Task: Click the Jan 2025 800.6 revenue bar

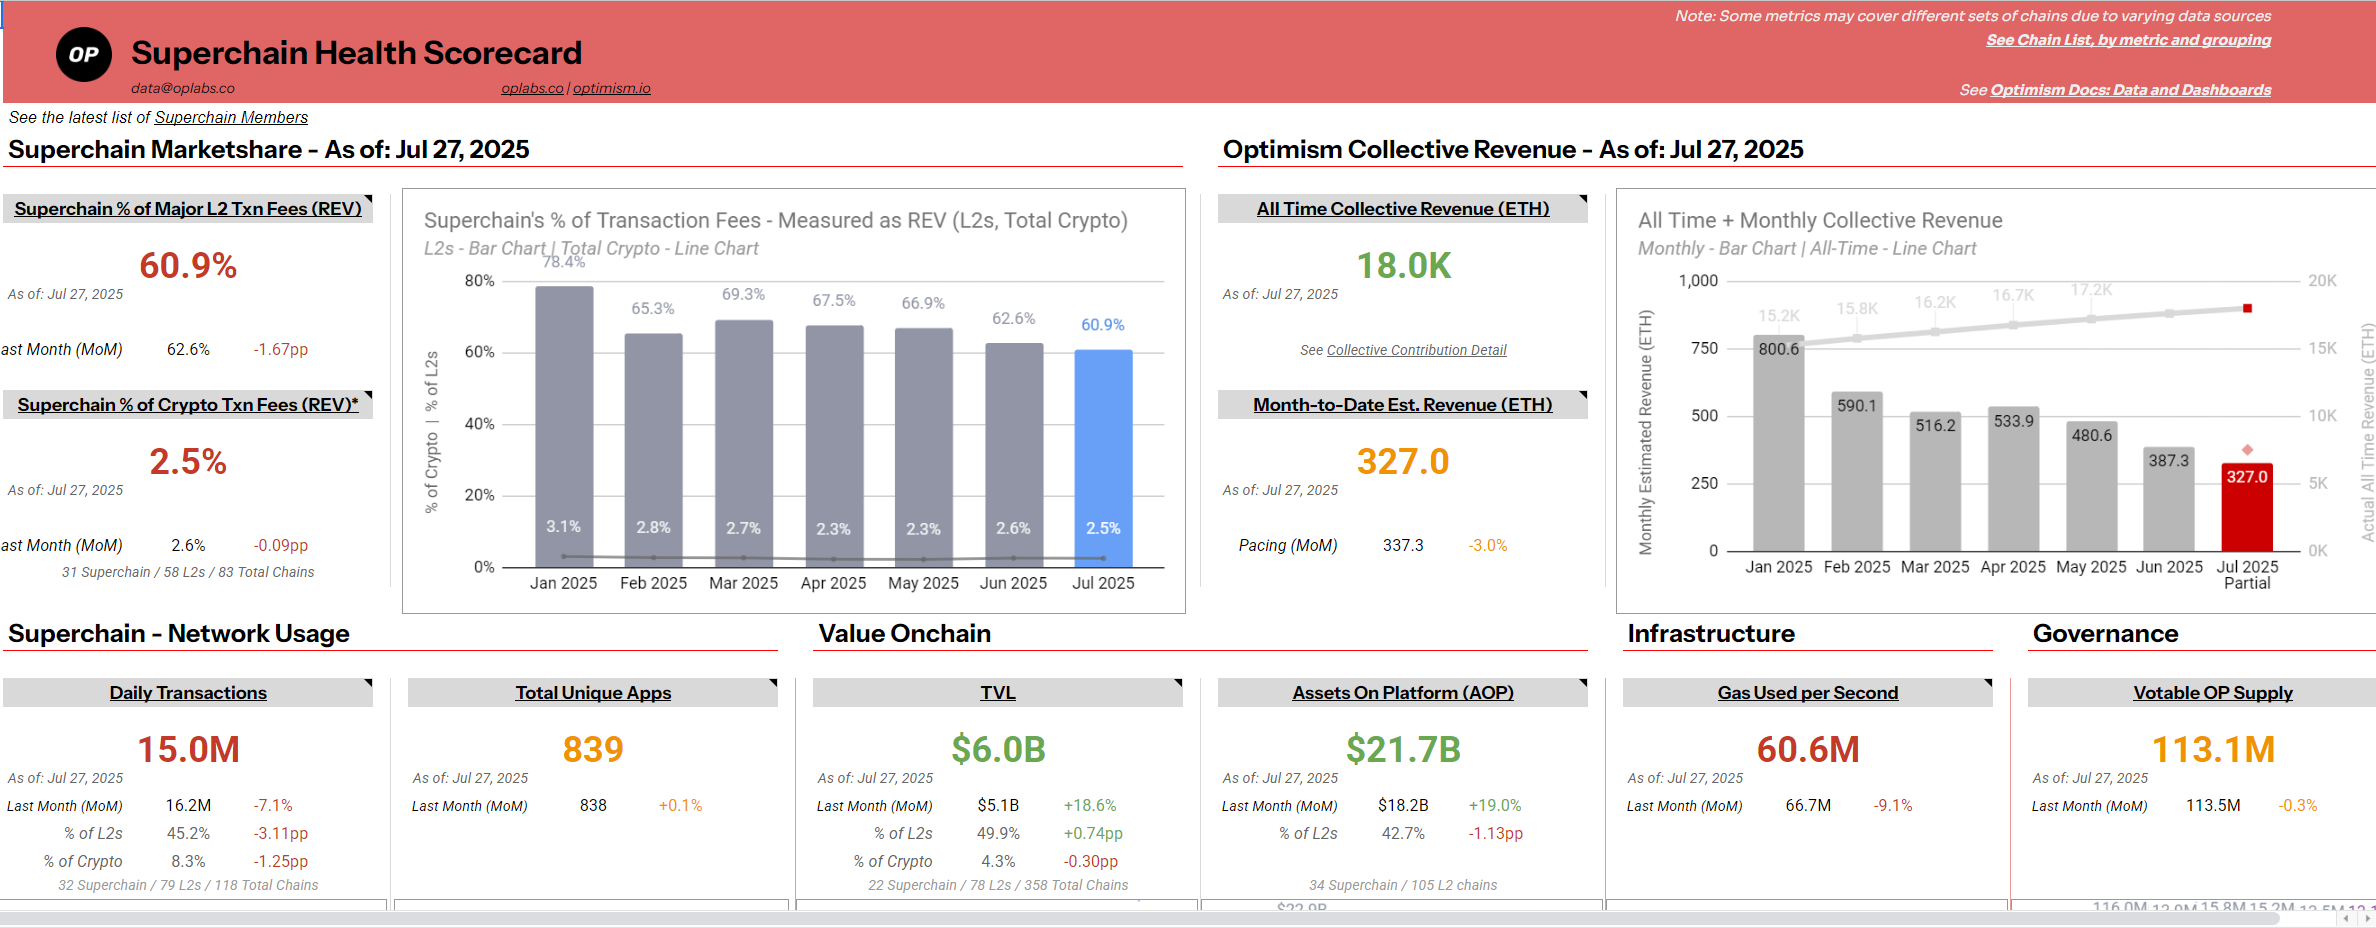Action: click(x=1779, y=443)
